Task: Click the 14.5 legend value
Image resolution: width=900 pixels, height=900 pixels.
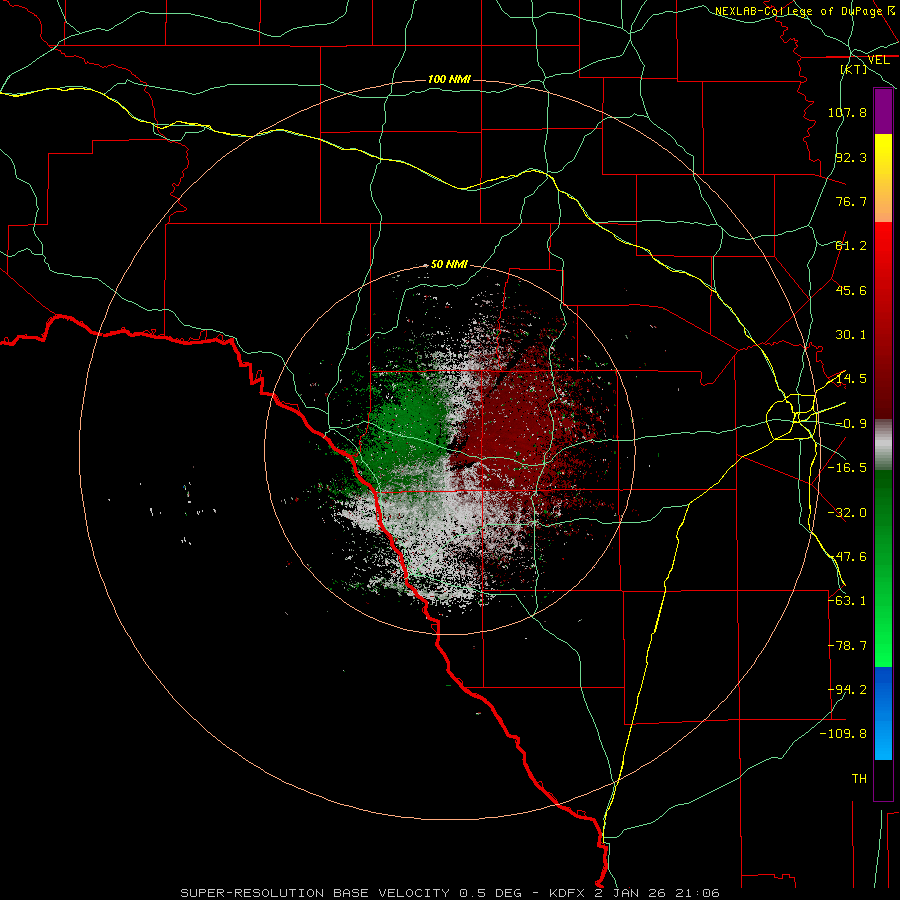Action: tap(851, 379)
